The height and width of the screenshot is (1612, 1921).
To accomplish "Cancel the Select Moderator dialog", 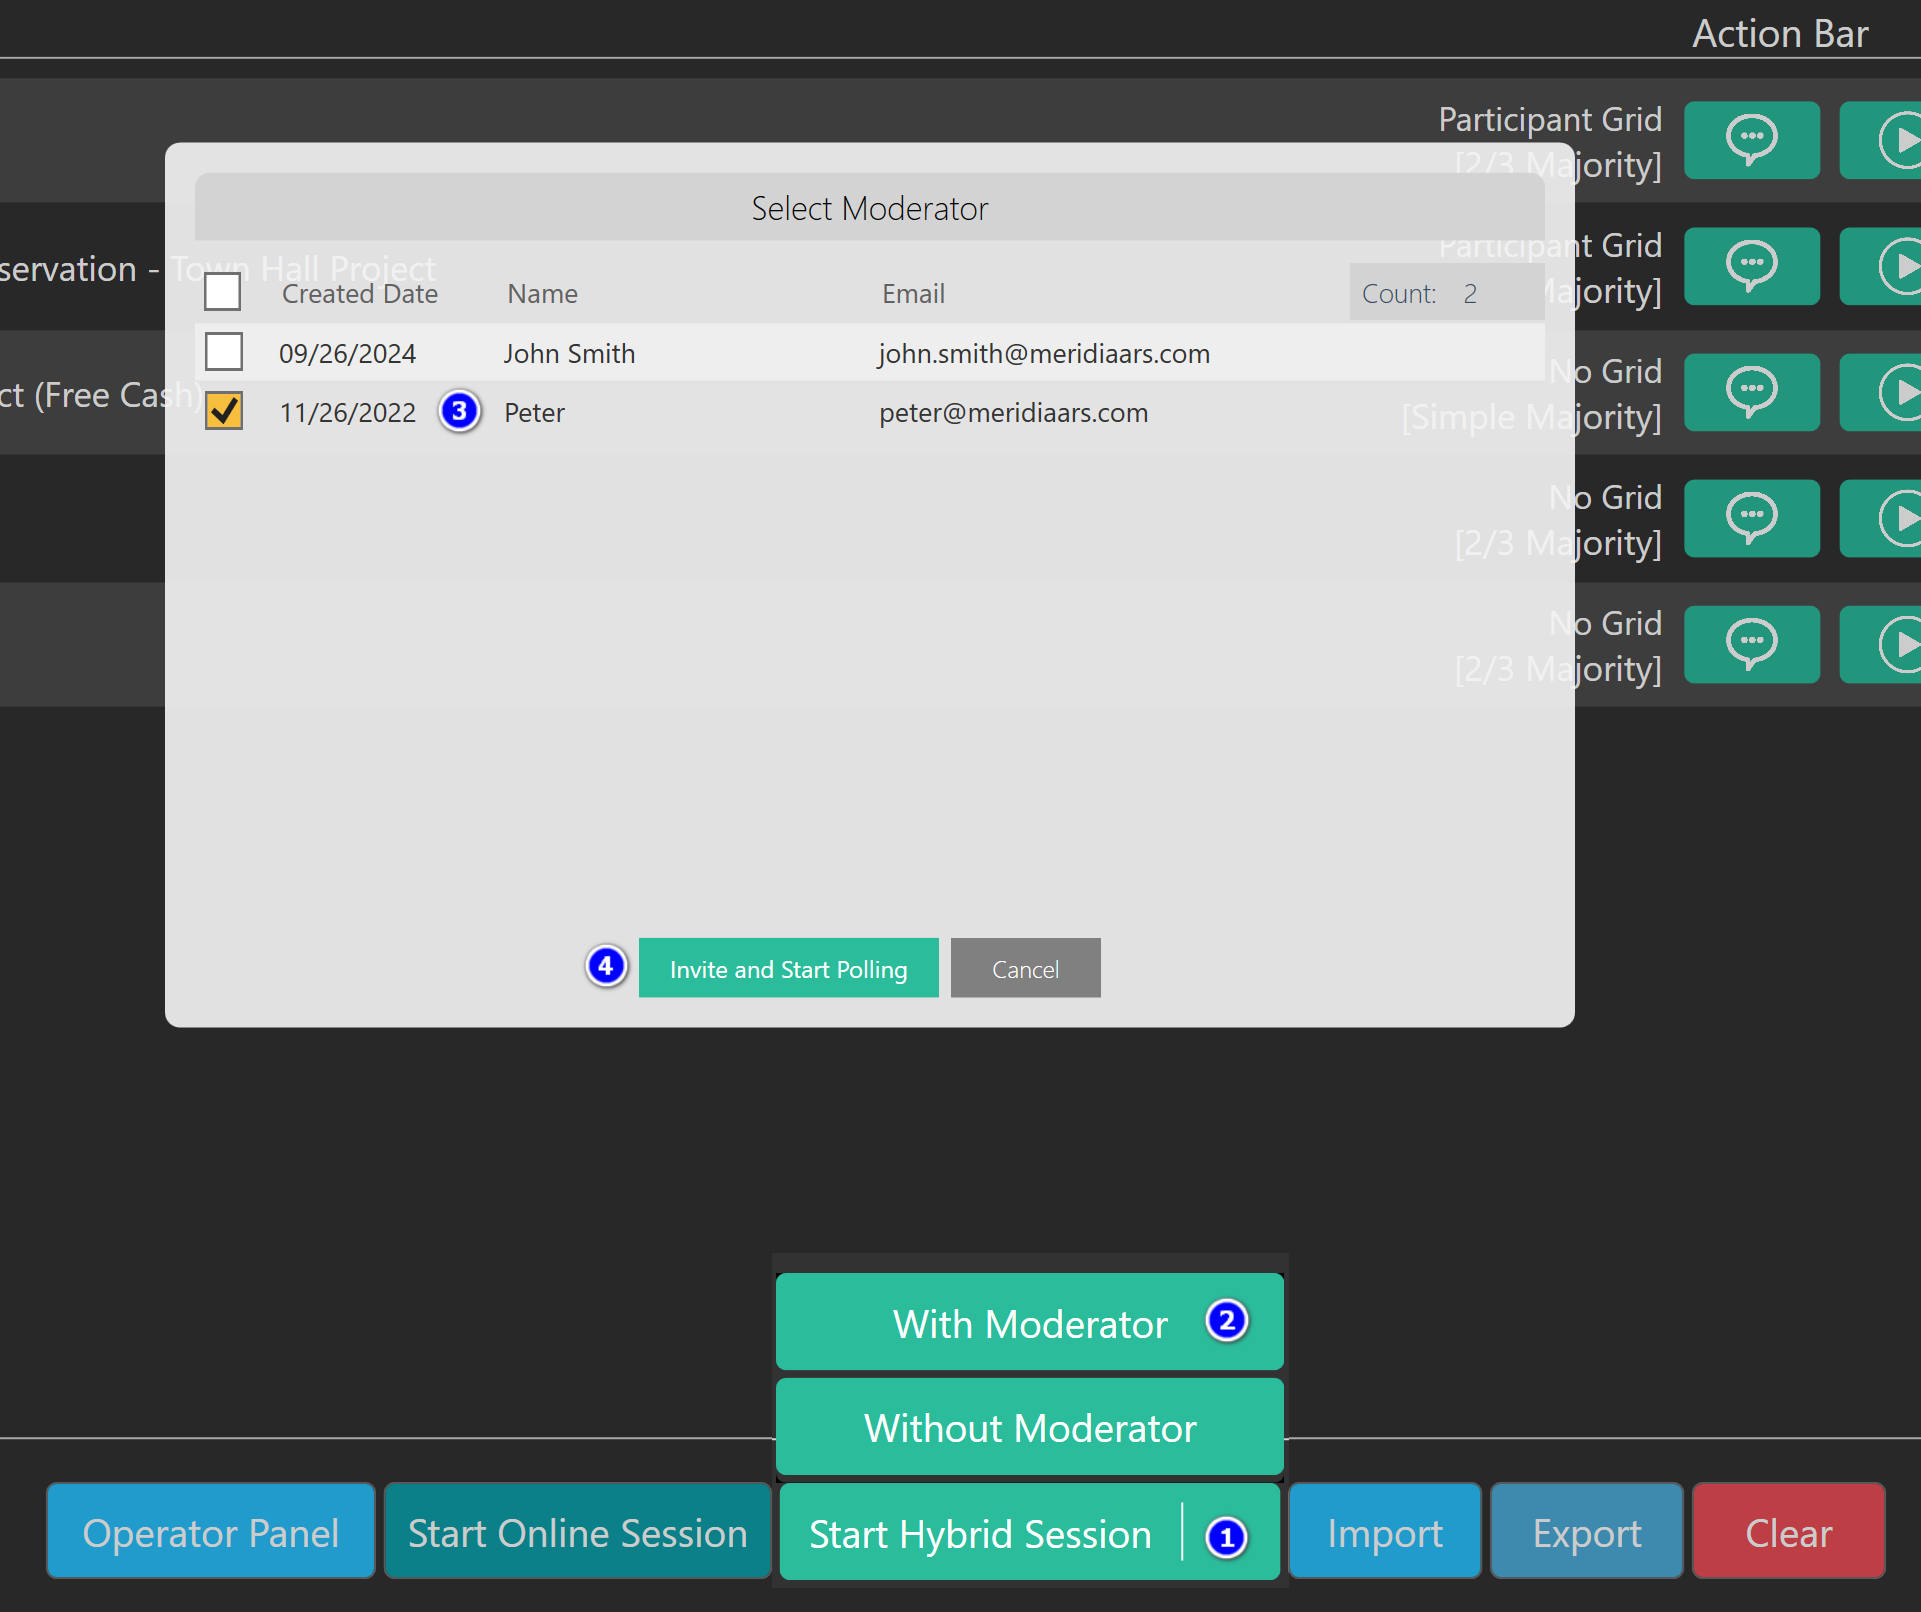I will pyautogui.click(x=1025, y=968).
